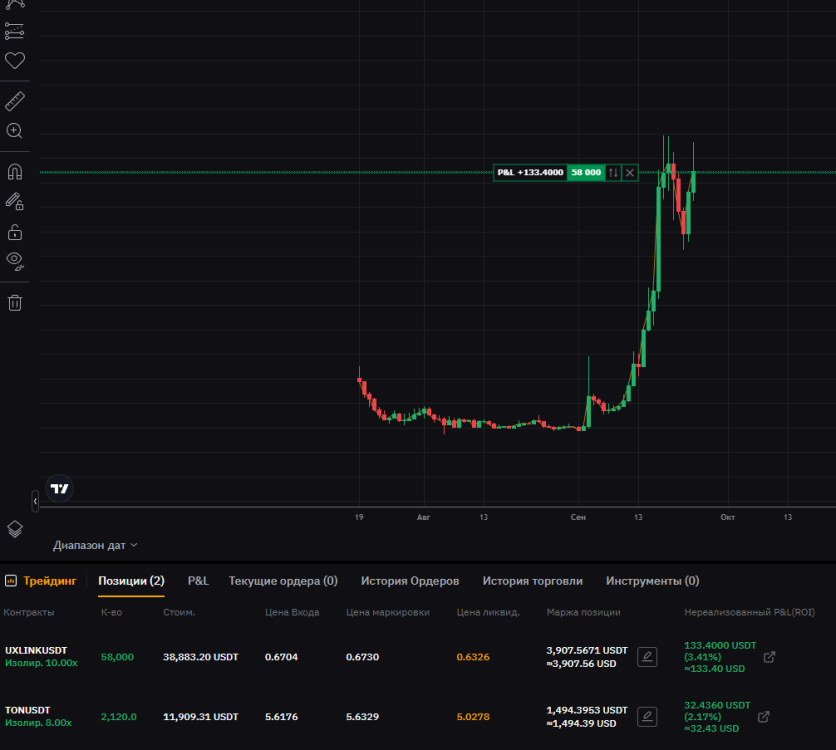Add chart to favorites with heart icon

click(15, 61)
